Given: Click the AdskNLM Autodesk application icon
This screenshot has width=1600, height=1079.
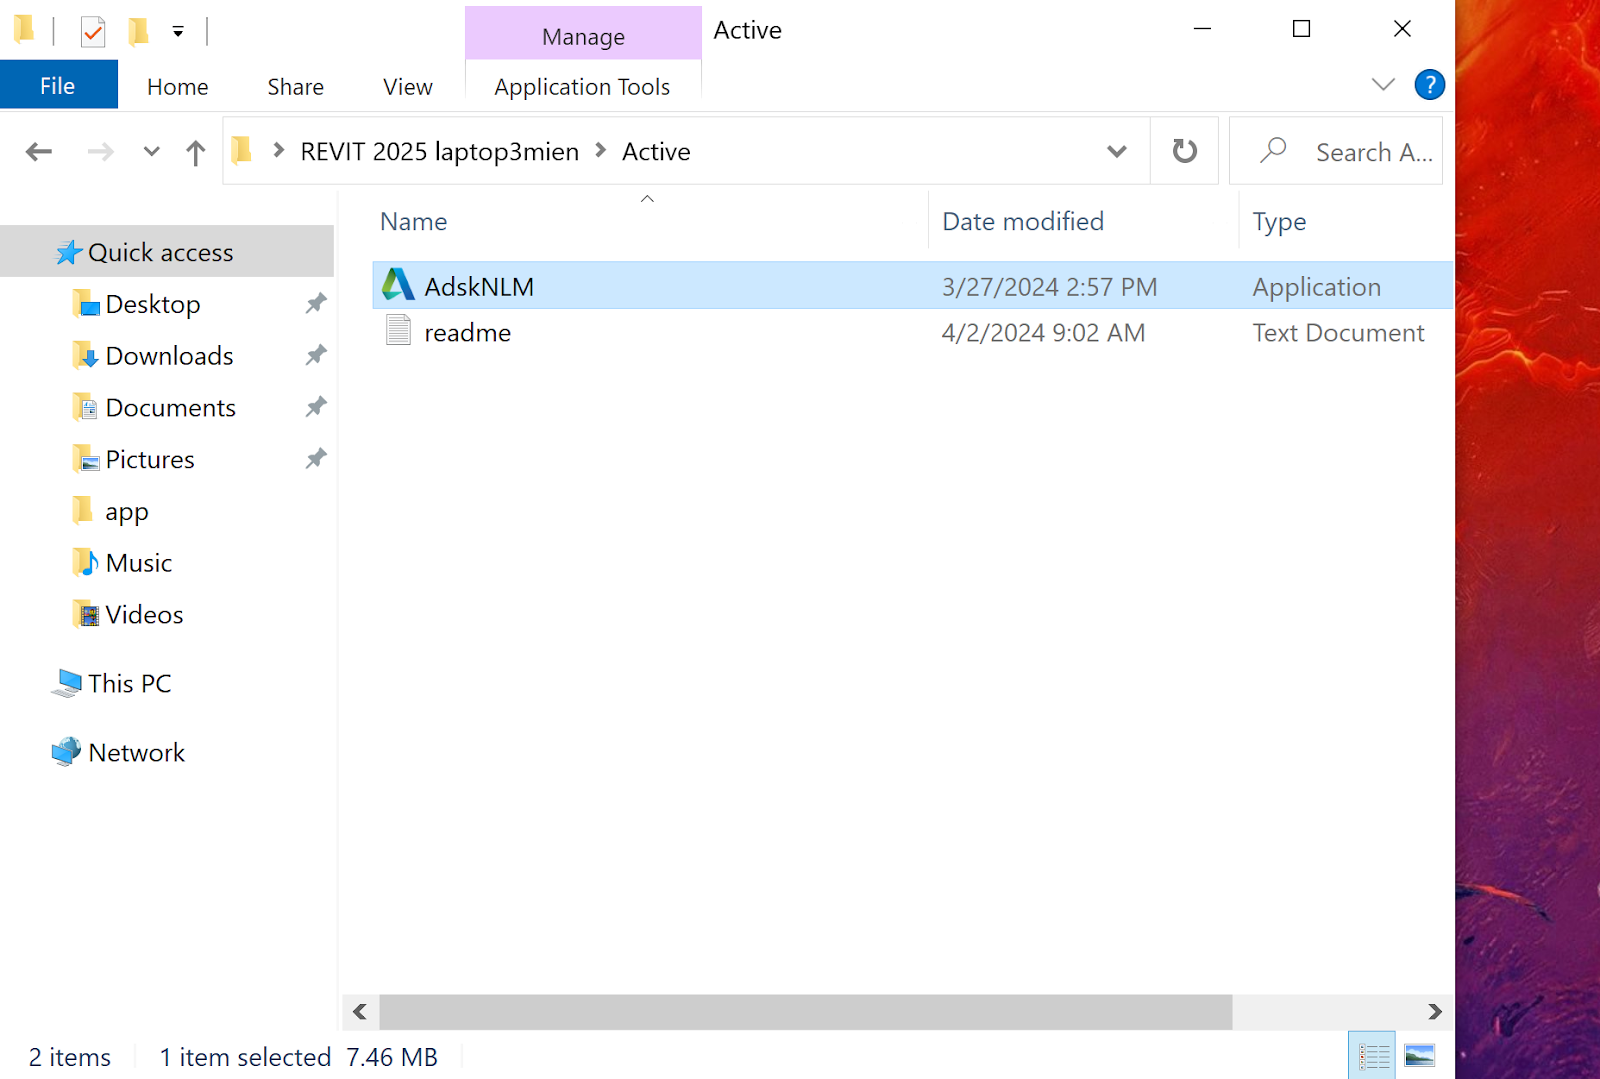Looking at the screenshot, I should (398, 286).
